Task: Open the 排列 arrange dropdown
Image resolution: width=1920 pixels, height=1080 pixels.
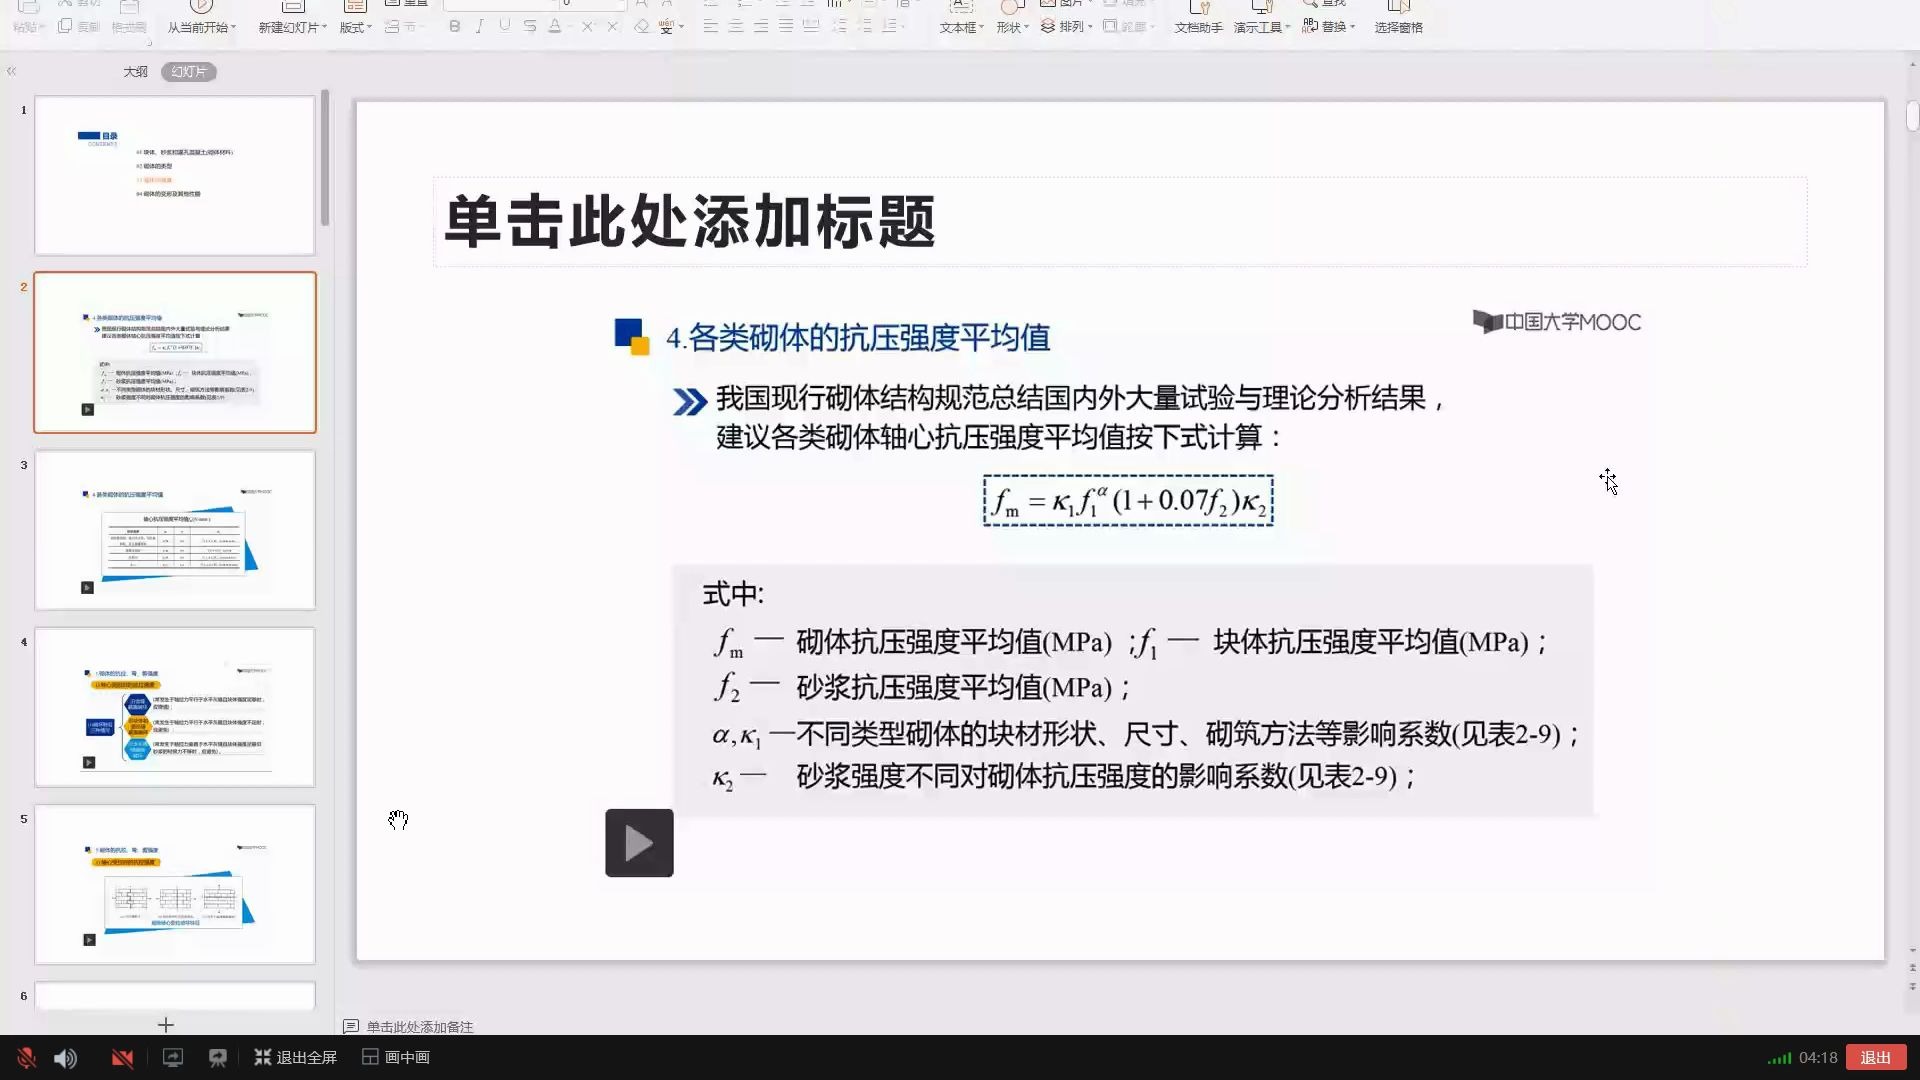Action: [x=1066, y=27]
